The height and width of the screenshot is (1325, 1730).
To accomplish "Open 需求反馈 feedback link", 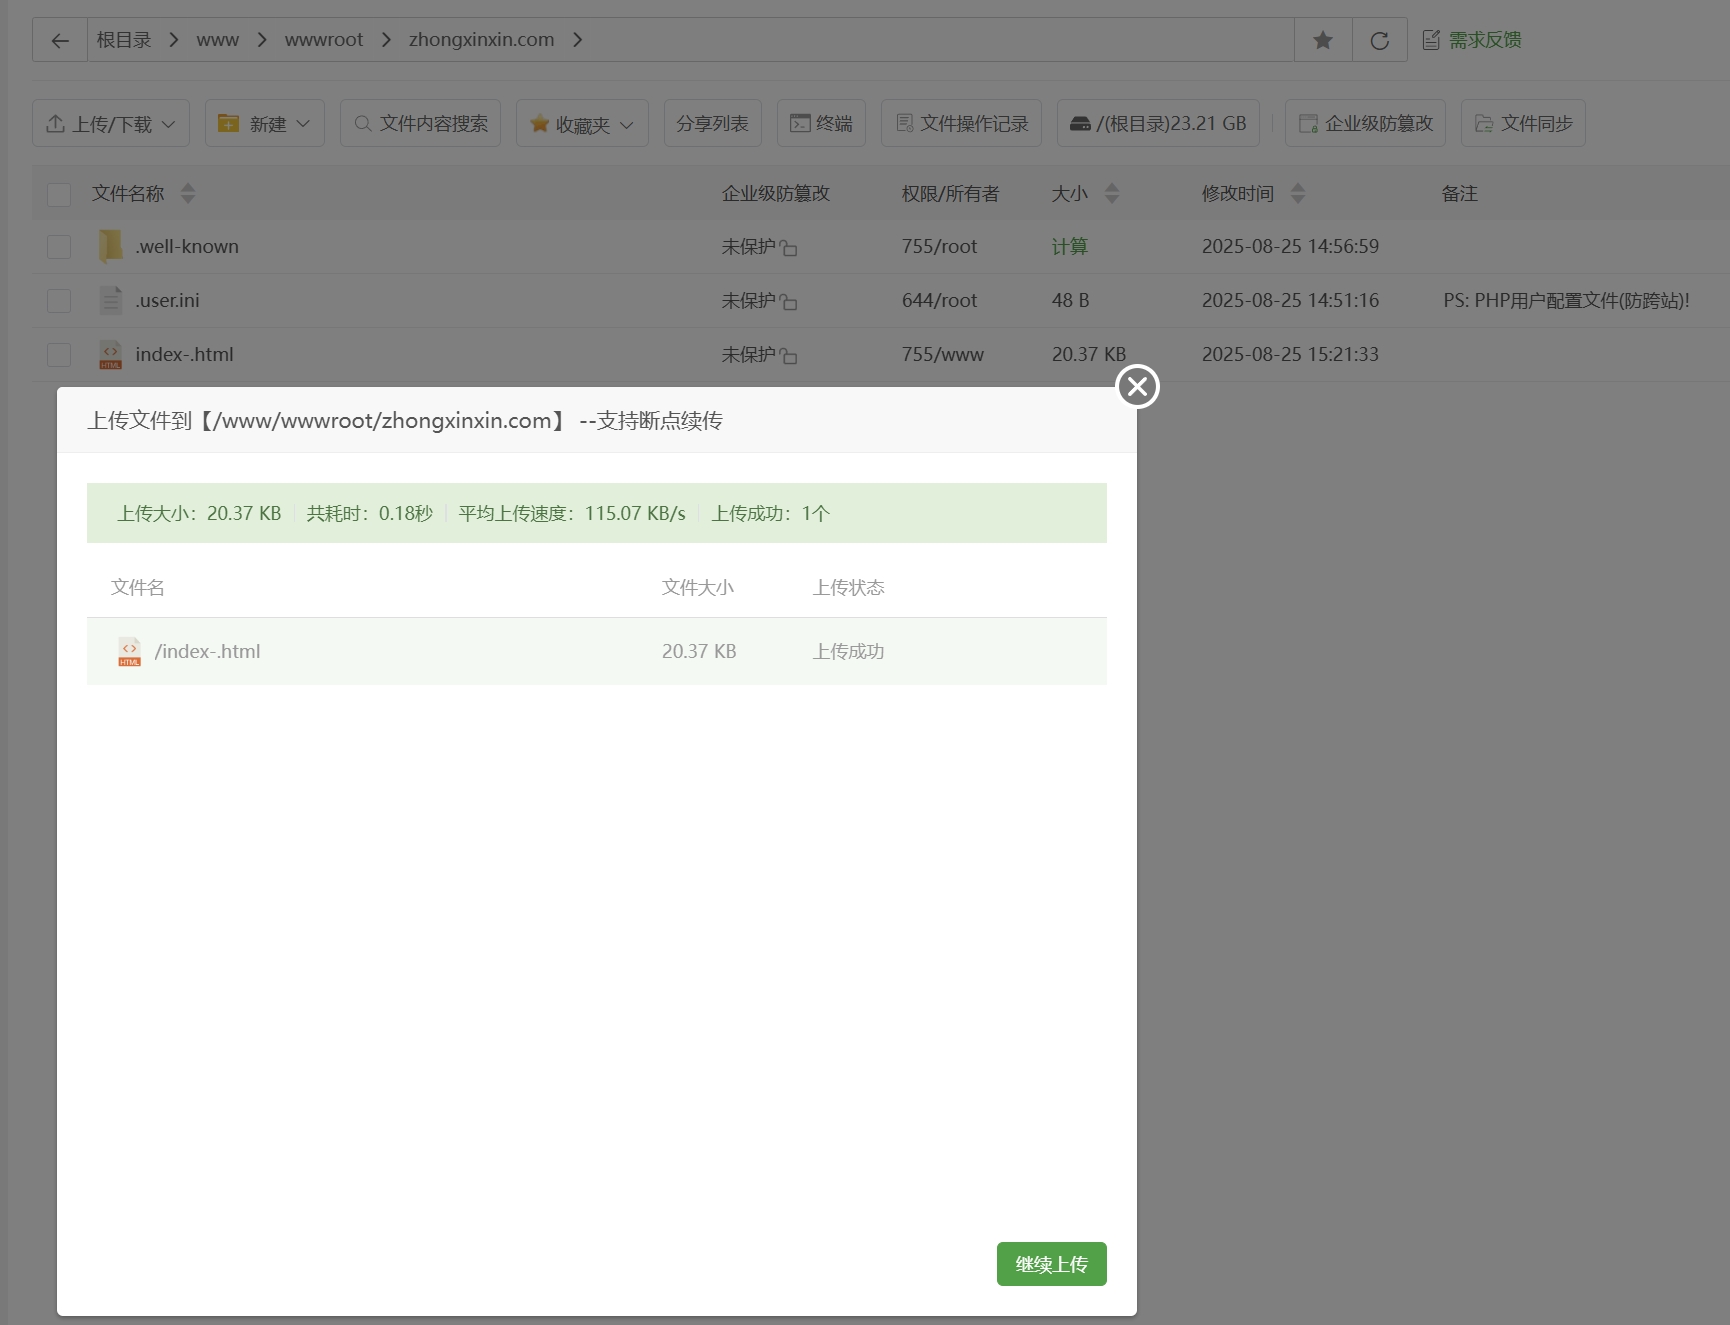I will tap(1472, 40).
